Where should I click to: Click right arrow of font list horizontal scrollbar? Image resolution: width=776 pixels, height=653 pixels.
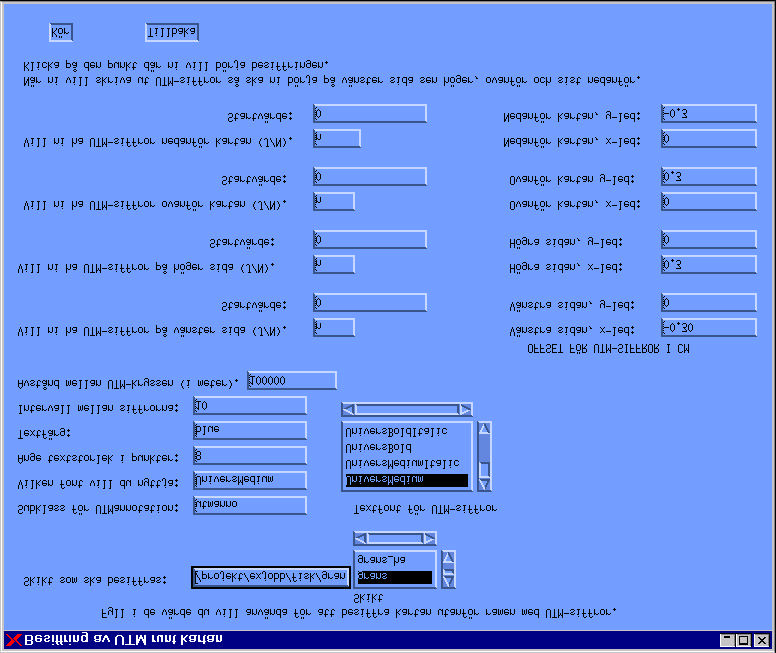click(x=465, y=409)
